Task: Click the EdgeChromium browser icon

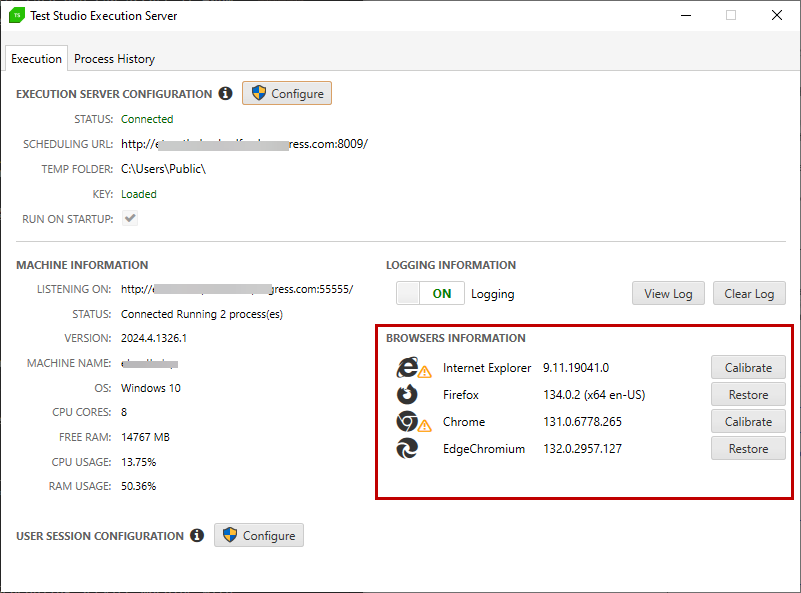Action: [407, 448]
